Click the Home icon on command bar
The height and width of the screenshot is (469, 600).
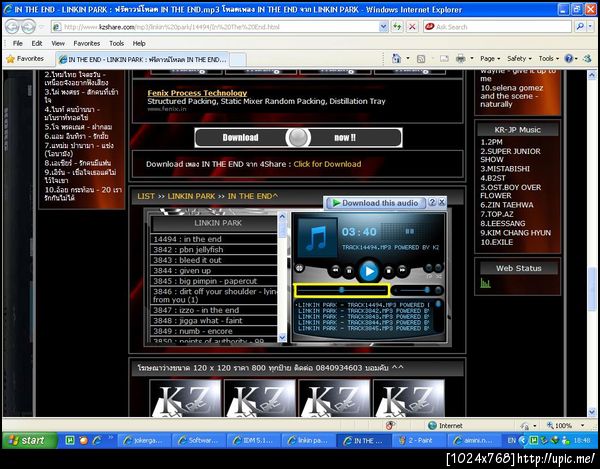tap(396, 59)
